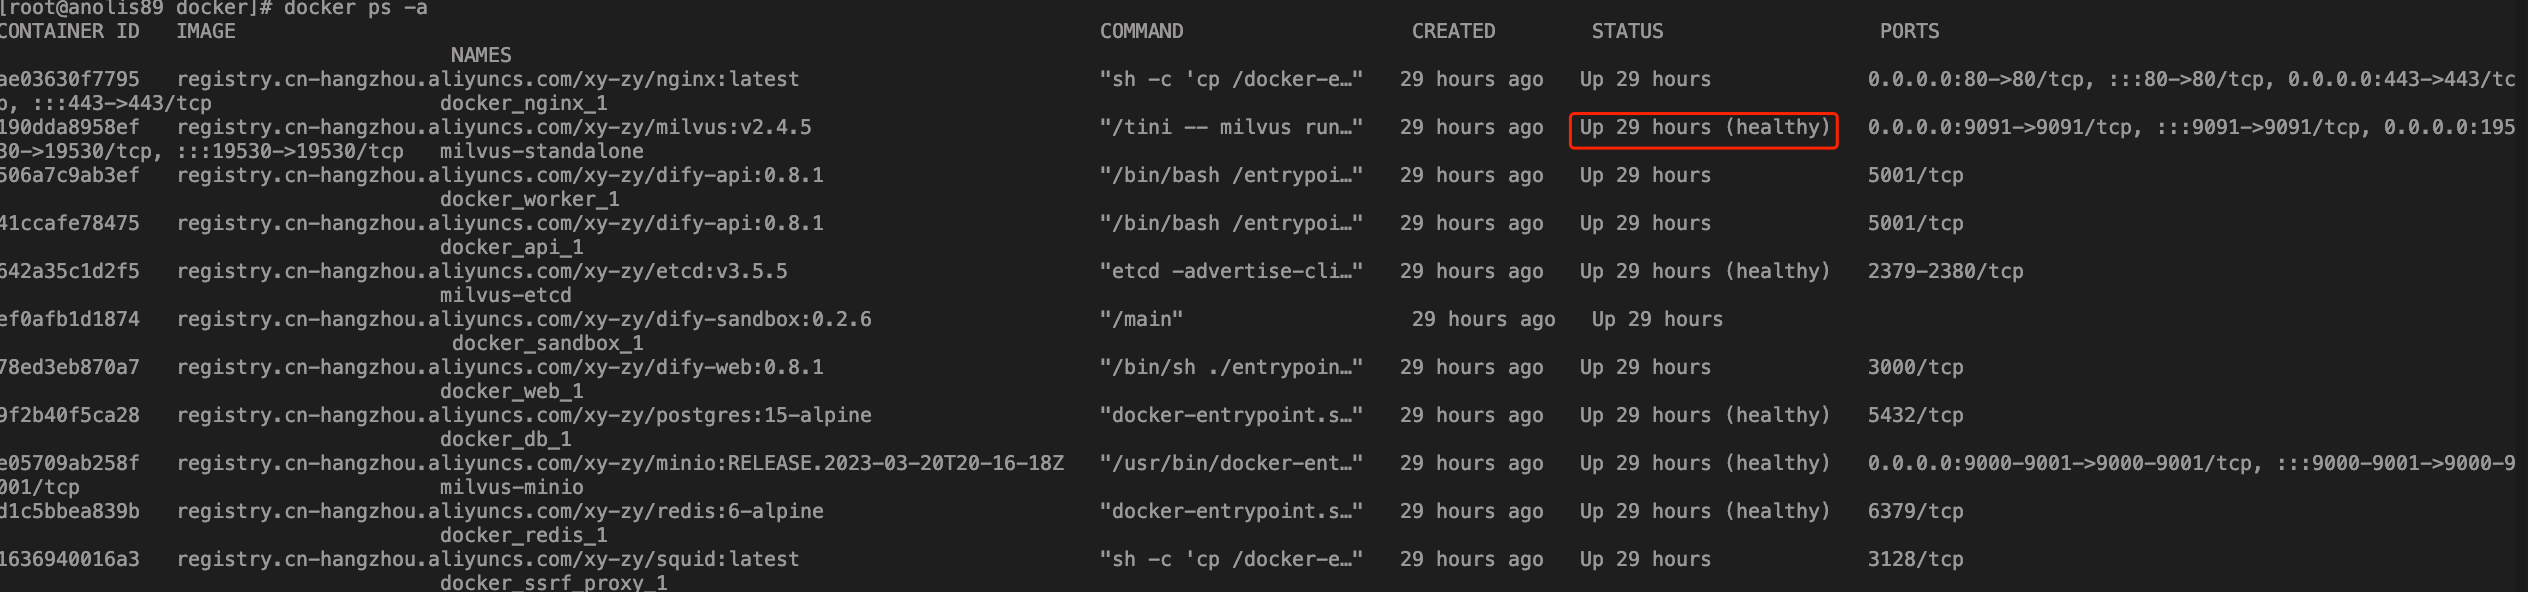Click the etcd:v3.5.5 image path

coord(482,272)
